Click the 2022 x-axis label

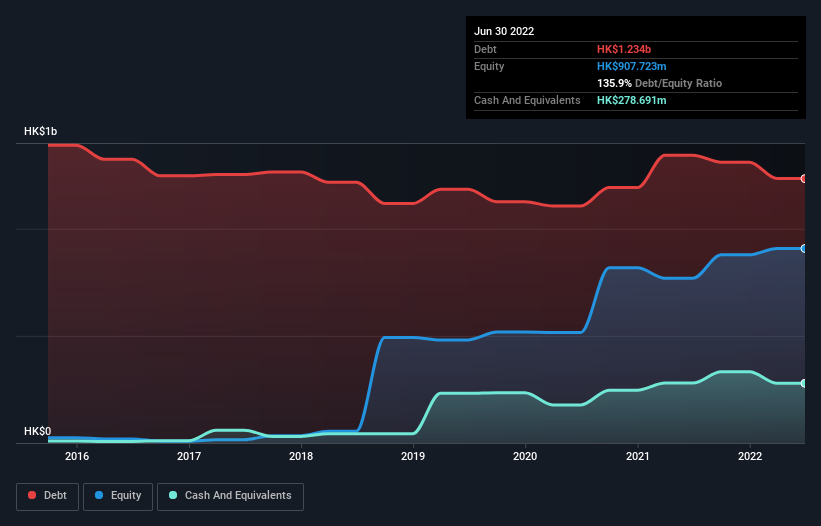coord(750,456)
